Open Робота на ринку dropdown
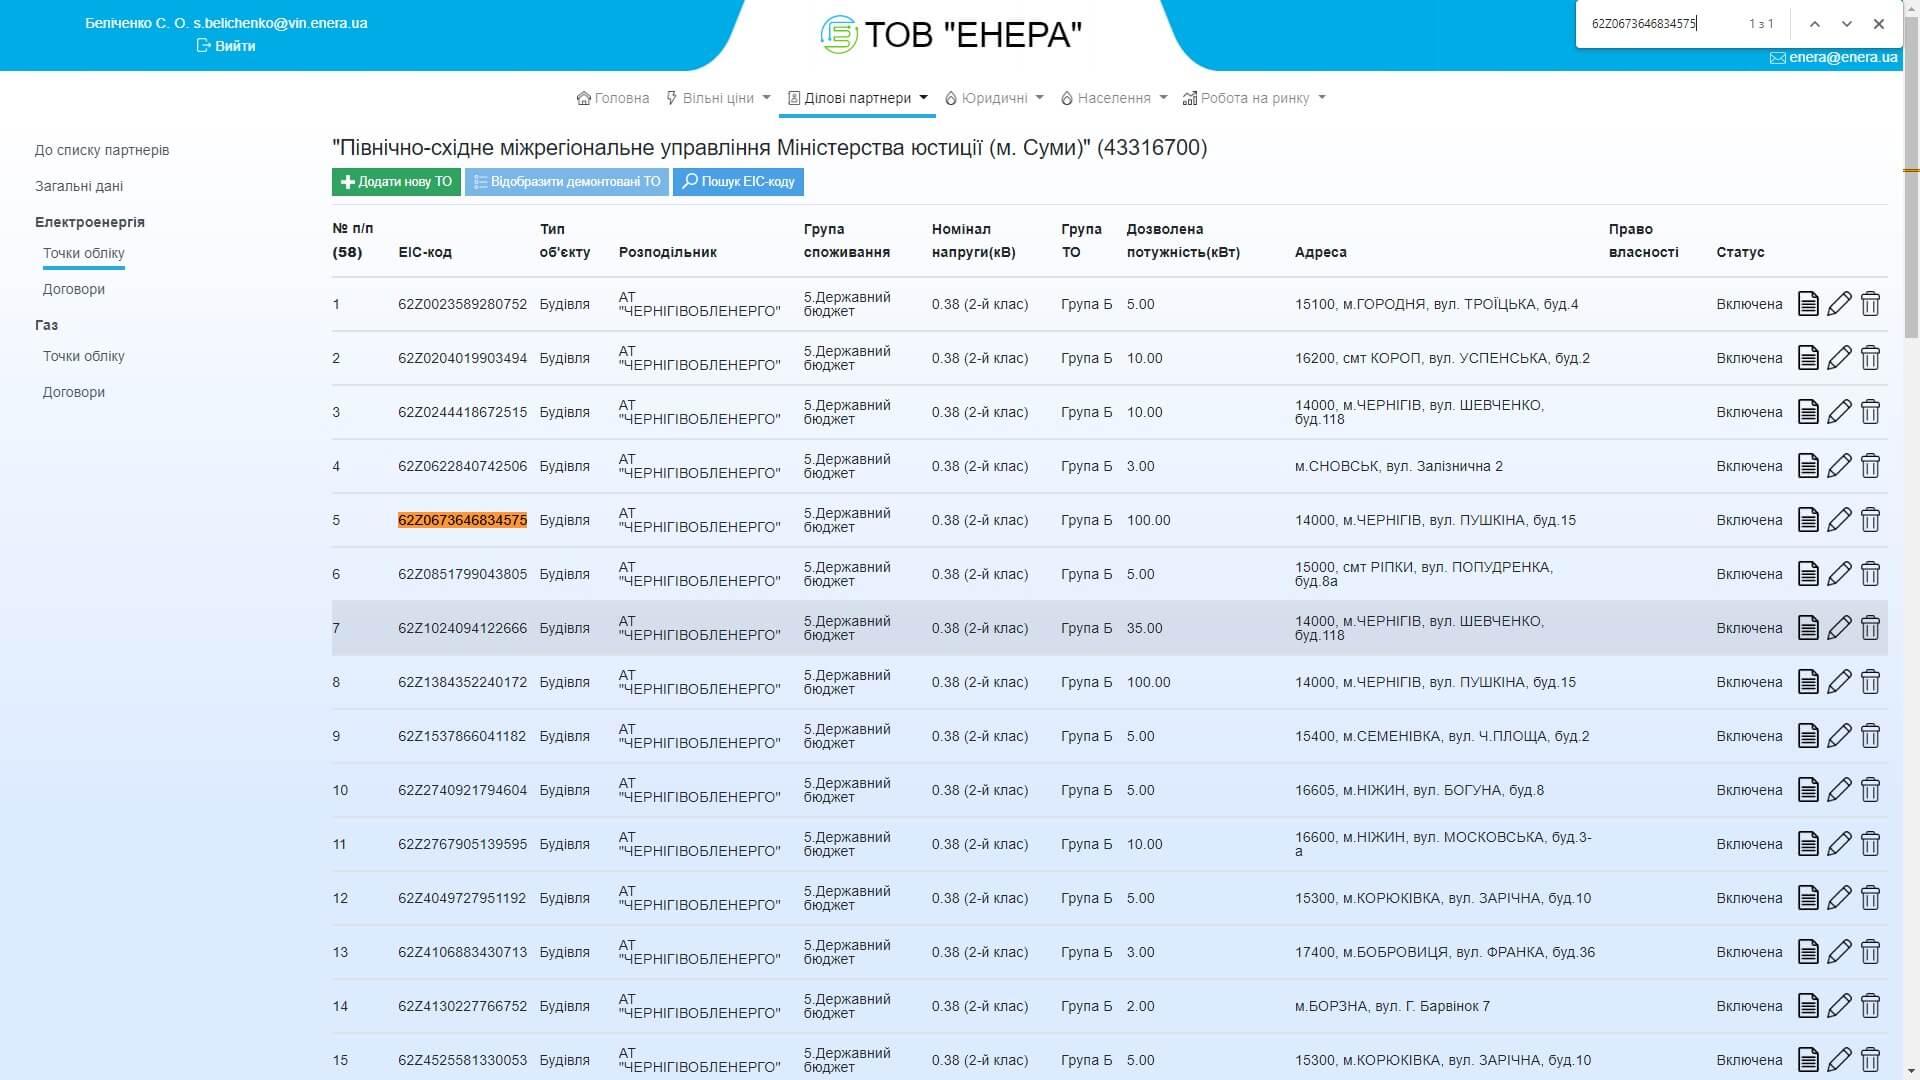Viewport: 1920px width, 1080px height. (1254, 98)
